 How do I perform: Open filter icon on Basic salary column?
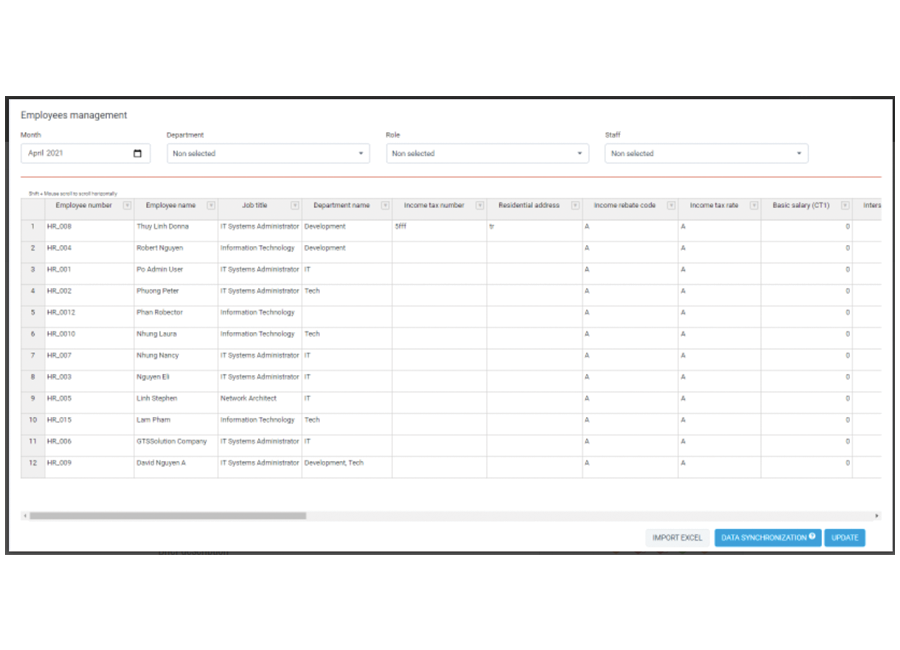pyautogui.click(x=845, y=206)
